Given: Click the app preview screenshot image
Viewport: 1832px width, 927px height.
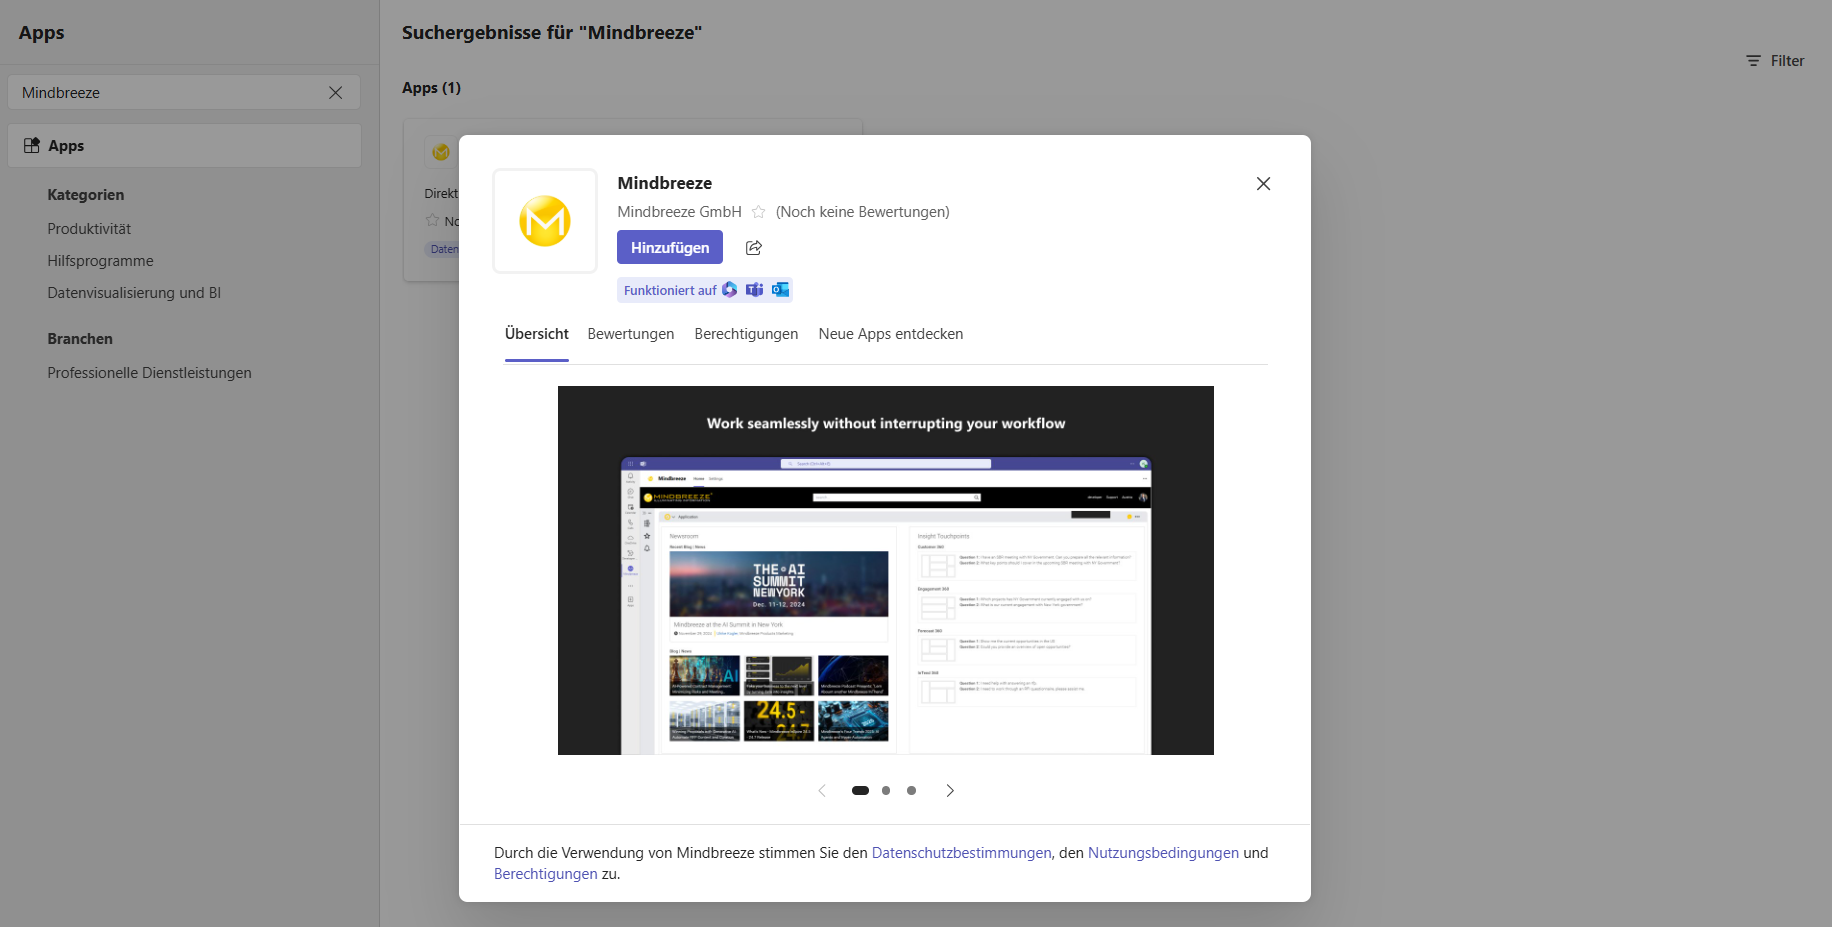Looking at the screenshot, I should (x=885, y=570).
